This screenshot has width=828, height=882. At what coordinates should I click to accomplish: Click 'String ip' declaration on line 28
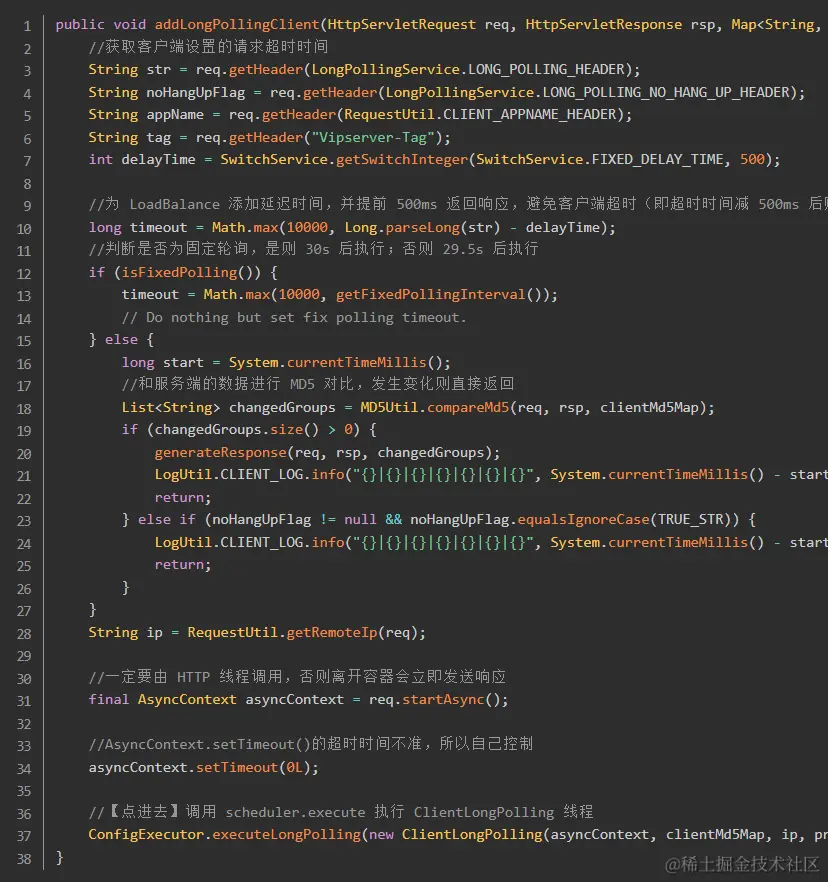click(125, 632)
